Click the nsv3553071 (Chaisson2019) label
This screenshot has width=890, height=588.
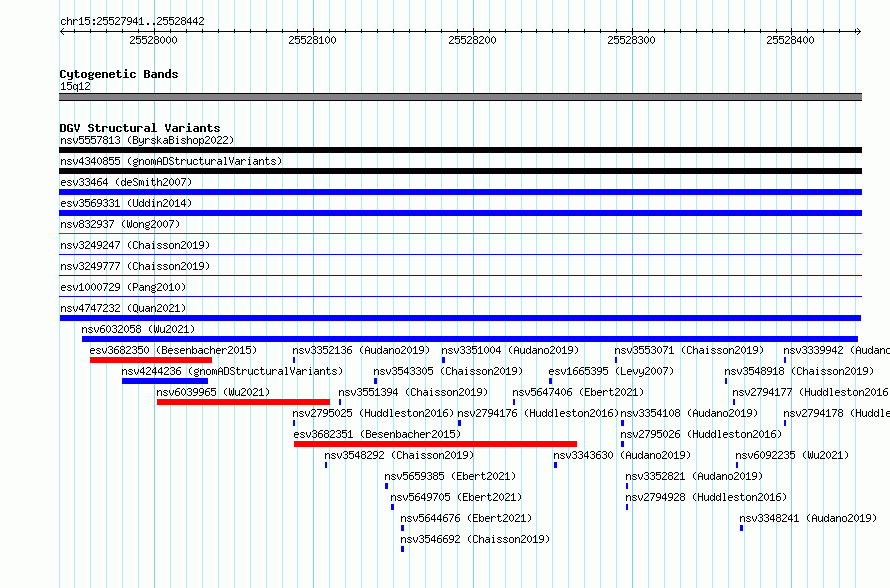[x=689, y=350]
